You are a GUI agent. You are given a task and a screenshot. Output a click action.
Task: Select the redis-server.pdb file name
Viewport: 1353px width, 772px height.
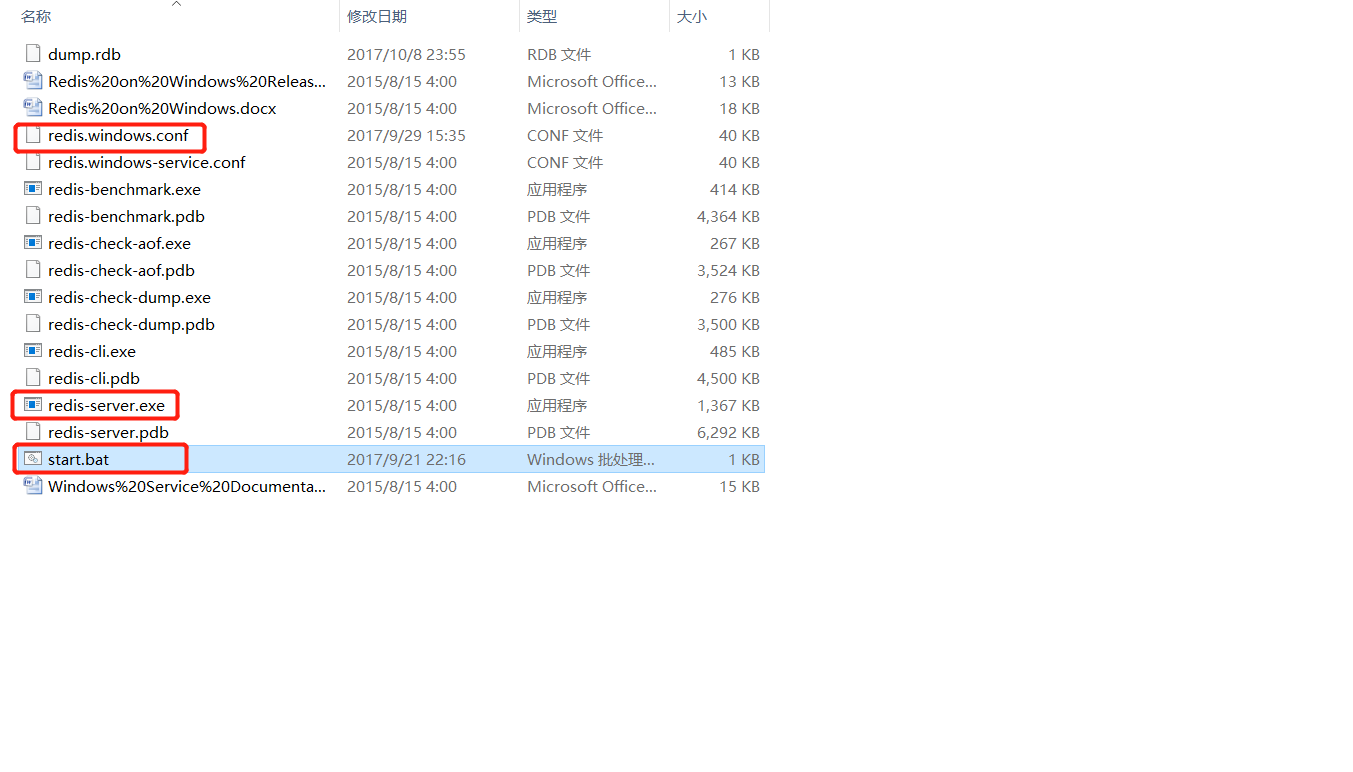tap(108, 432)
